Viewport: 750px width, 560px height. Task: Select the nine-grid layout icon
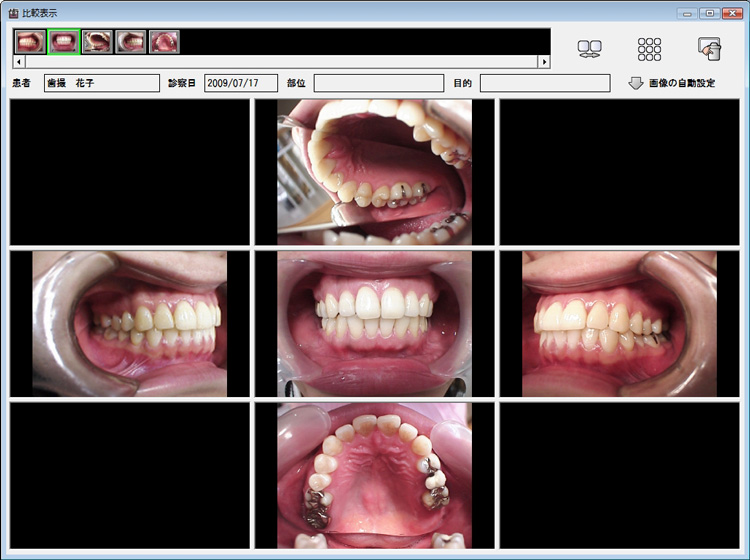click(649, 49)
